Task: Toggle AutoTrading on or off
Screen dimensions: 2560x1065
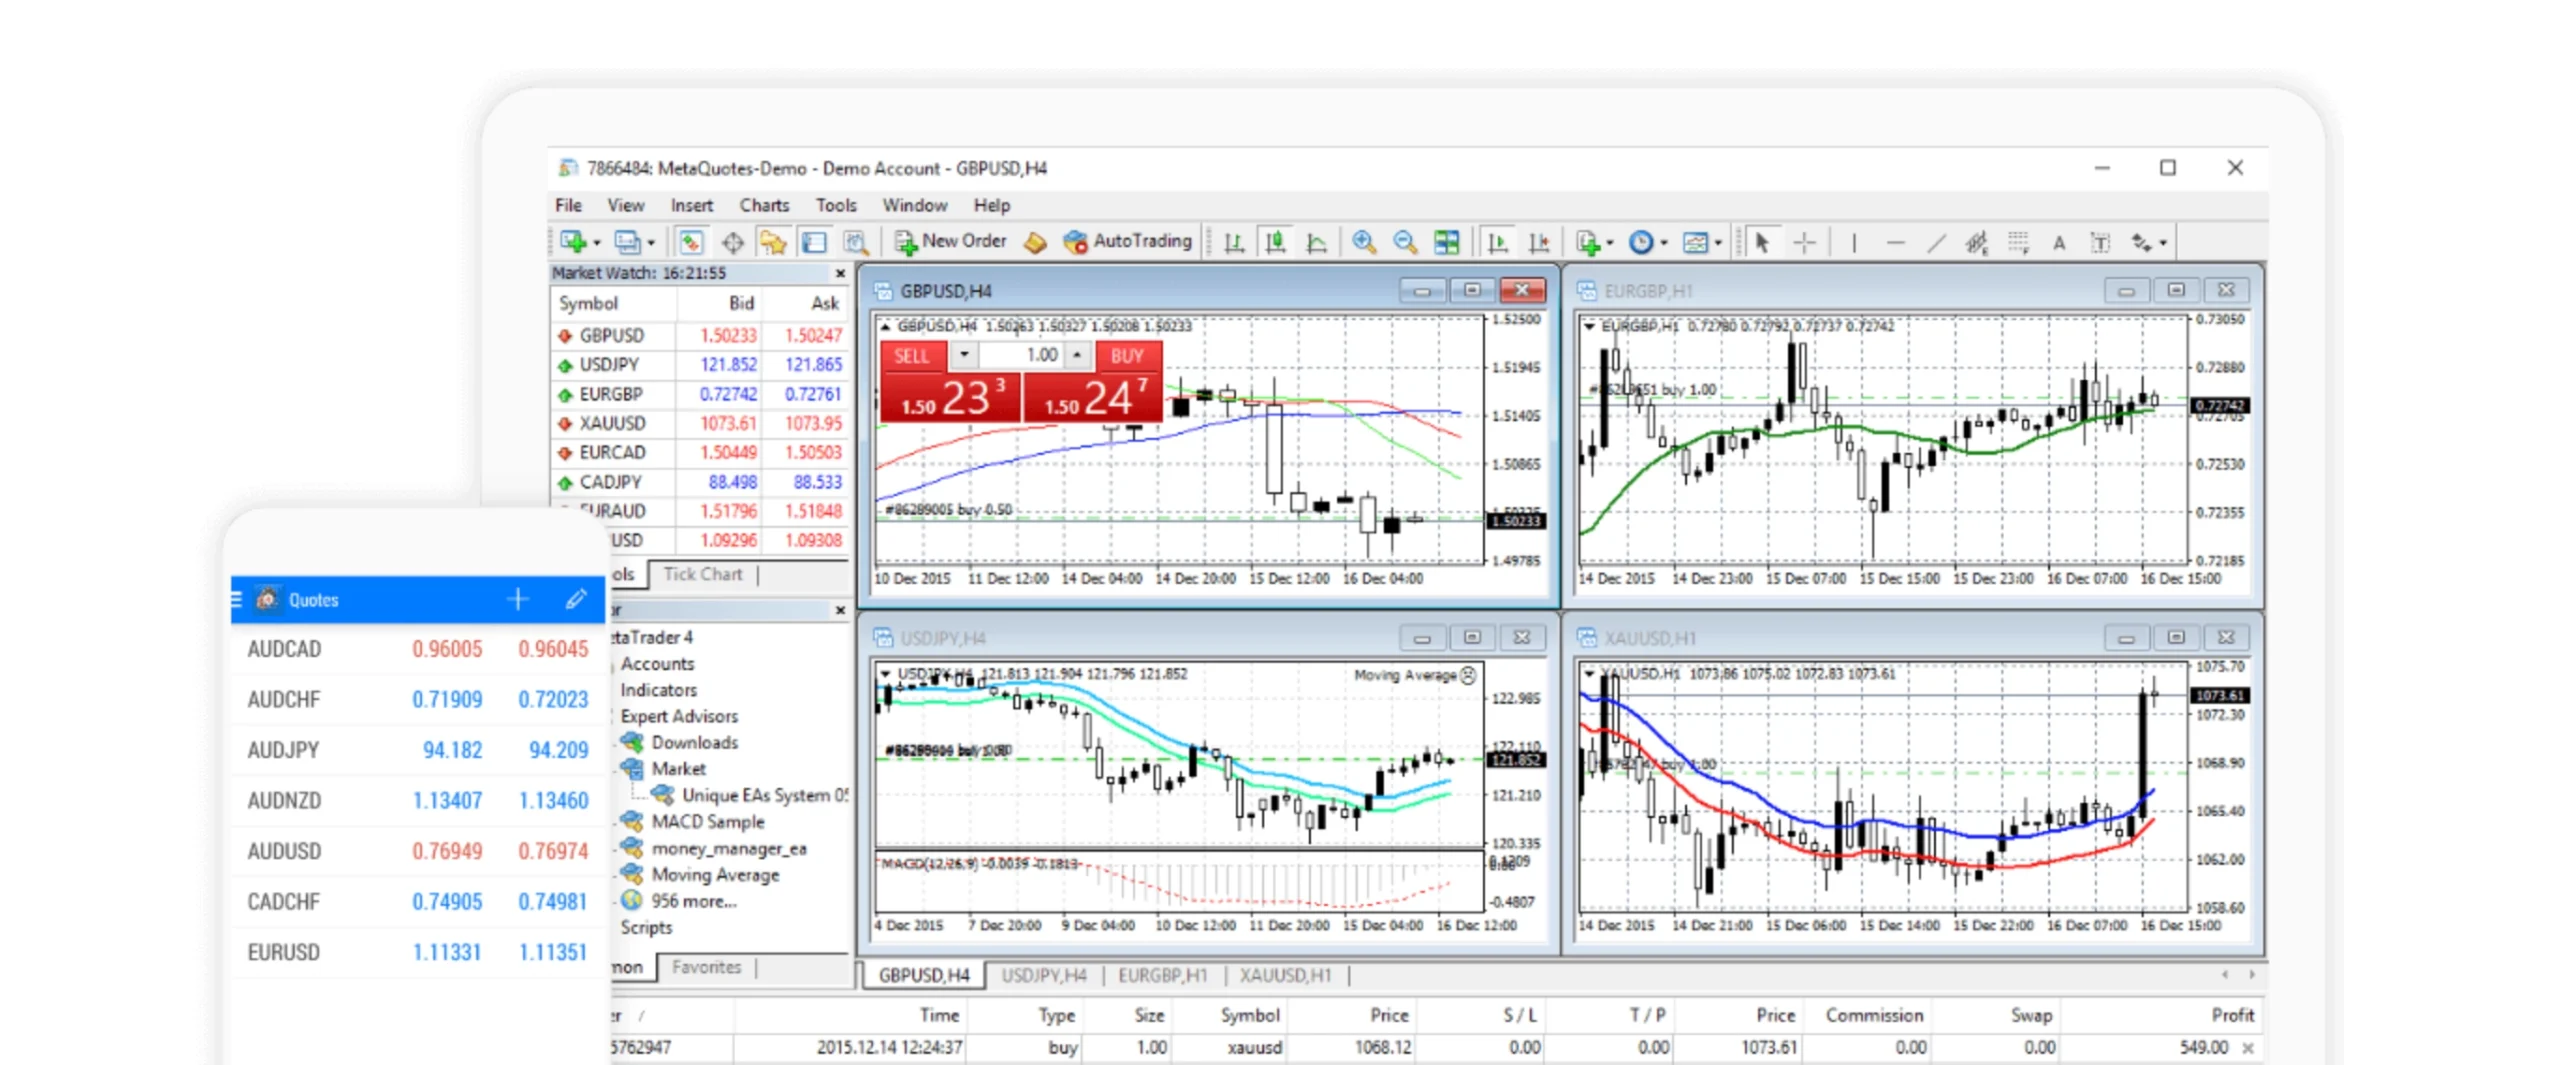Action: pos(1128,241)
